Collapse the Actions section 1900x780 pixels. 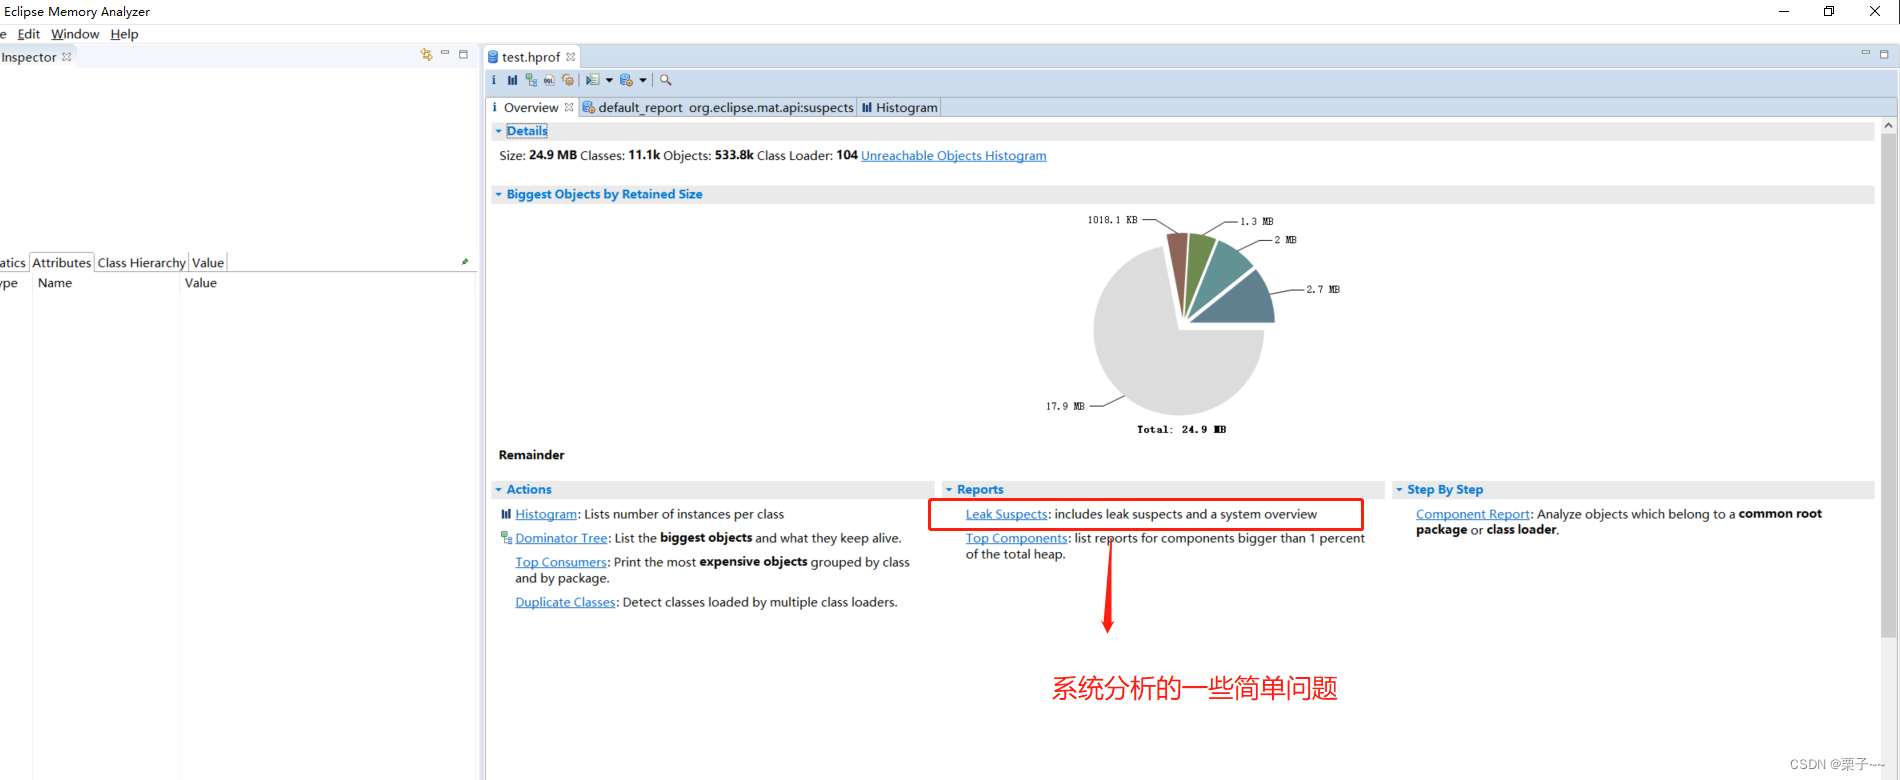tap(498, 490)
